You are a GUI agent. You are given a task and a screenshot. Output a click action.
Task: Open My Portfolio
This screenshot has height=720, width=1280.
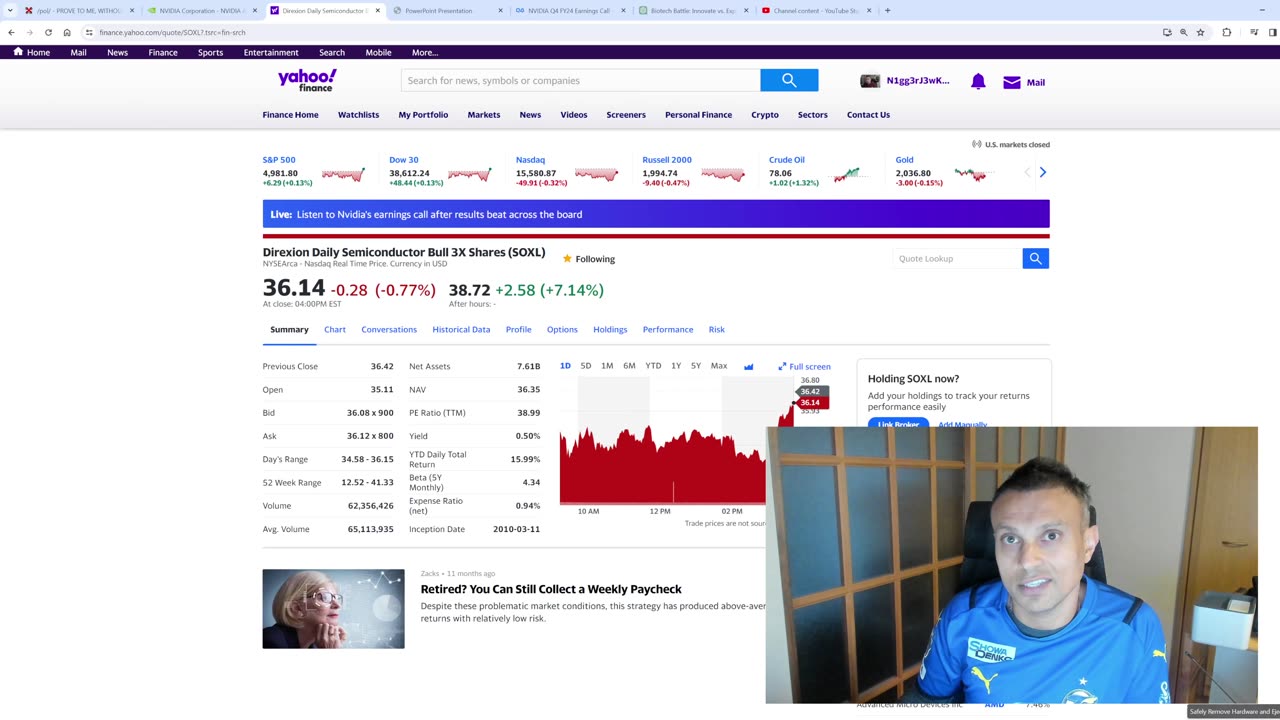[423, 114]
